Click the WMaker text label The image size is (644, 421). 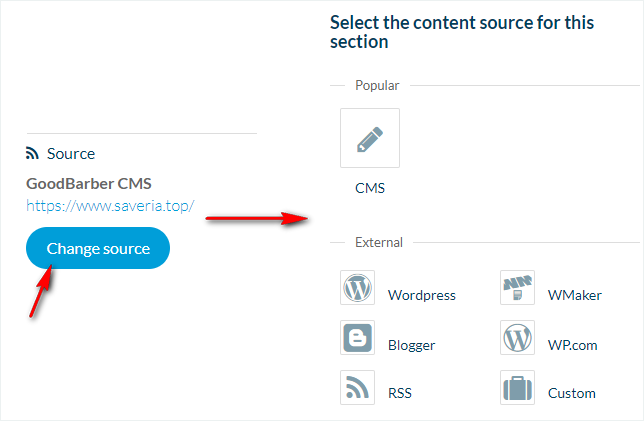tap(574, 295)
